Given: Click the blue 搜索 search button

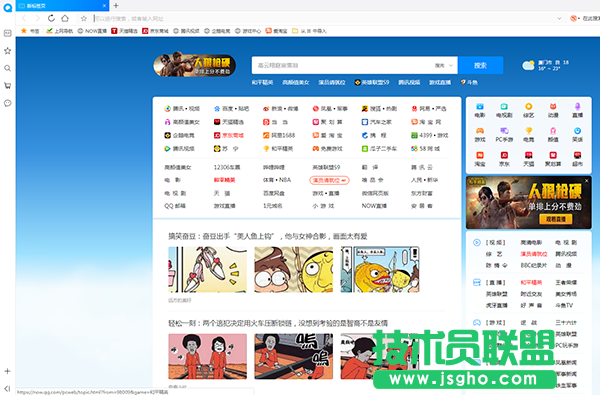Looking at the screenshot, I should pos(480,65).
